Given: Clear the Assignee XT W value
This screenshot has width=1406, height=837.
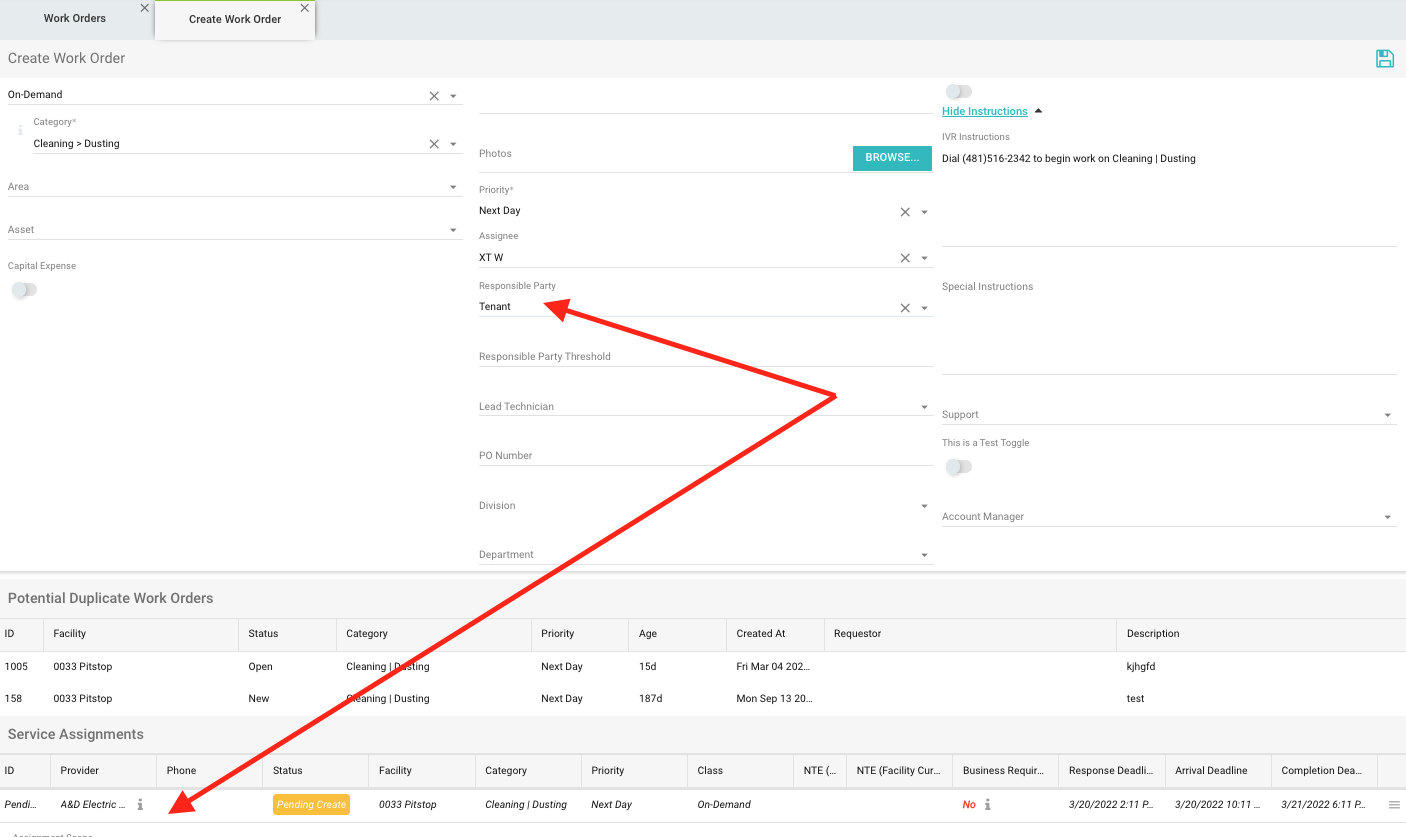Looking at the screenshot, I should 905,258.
